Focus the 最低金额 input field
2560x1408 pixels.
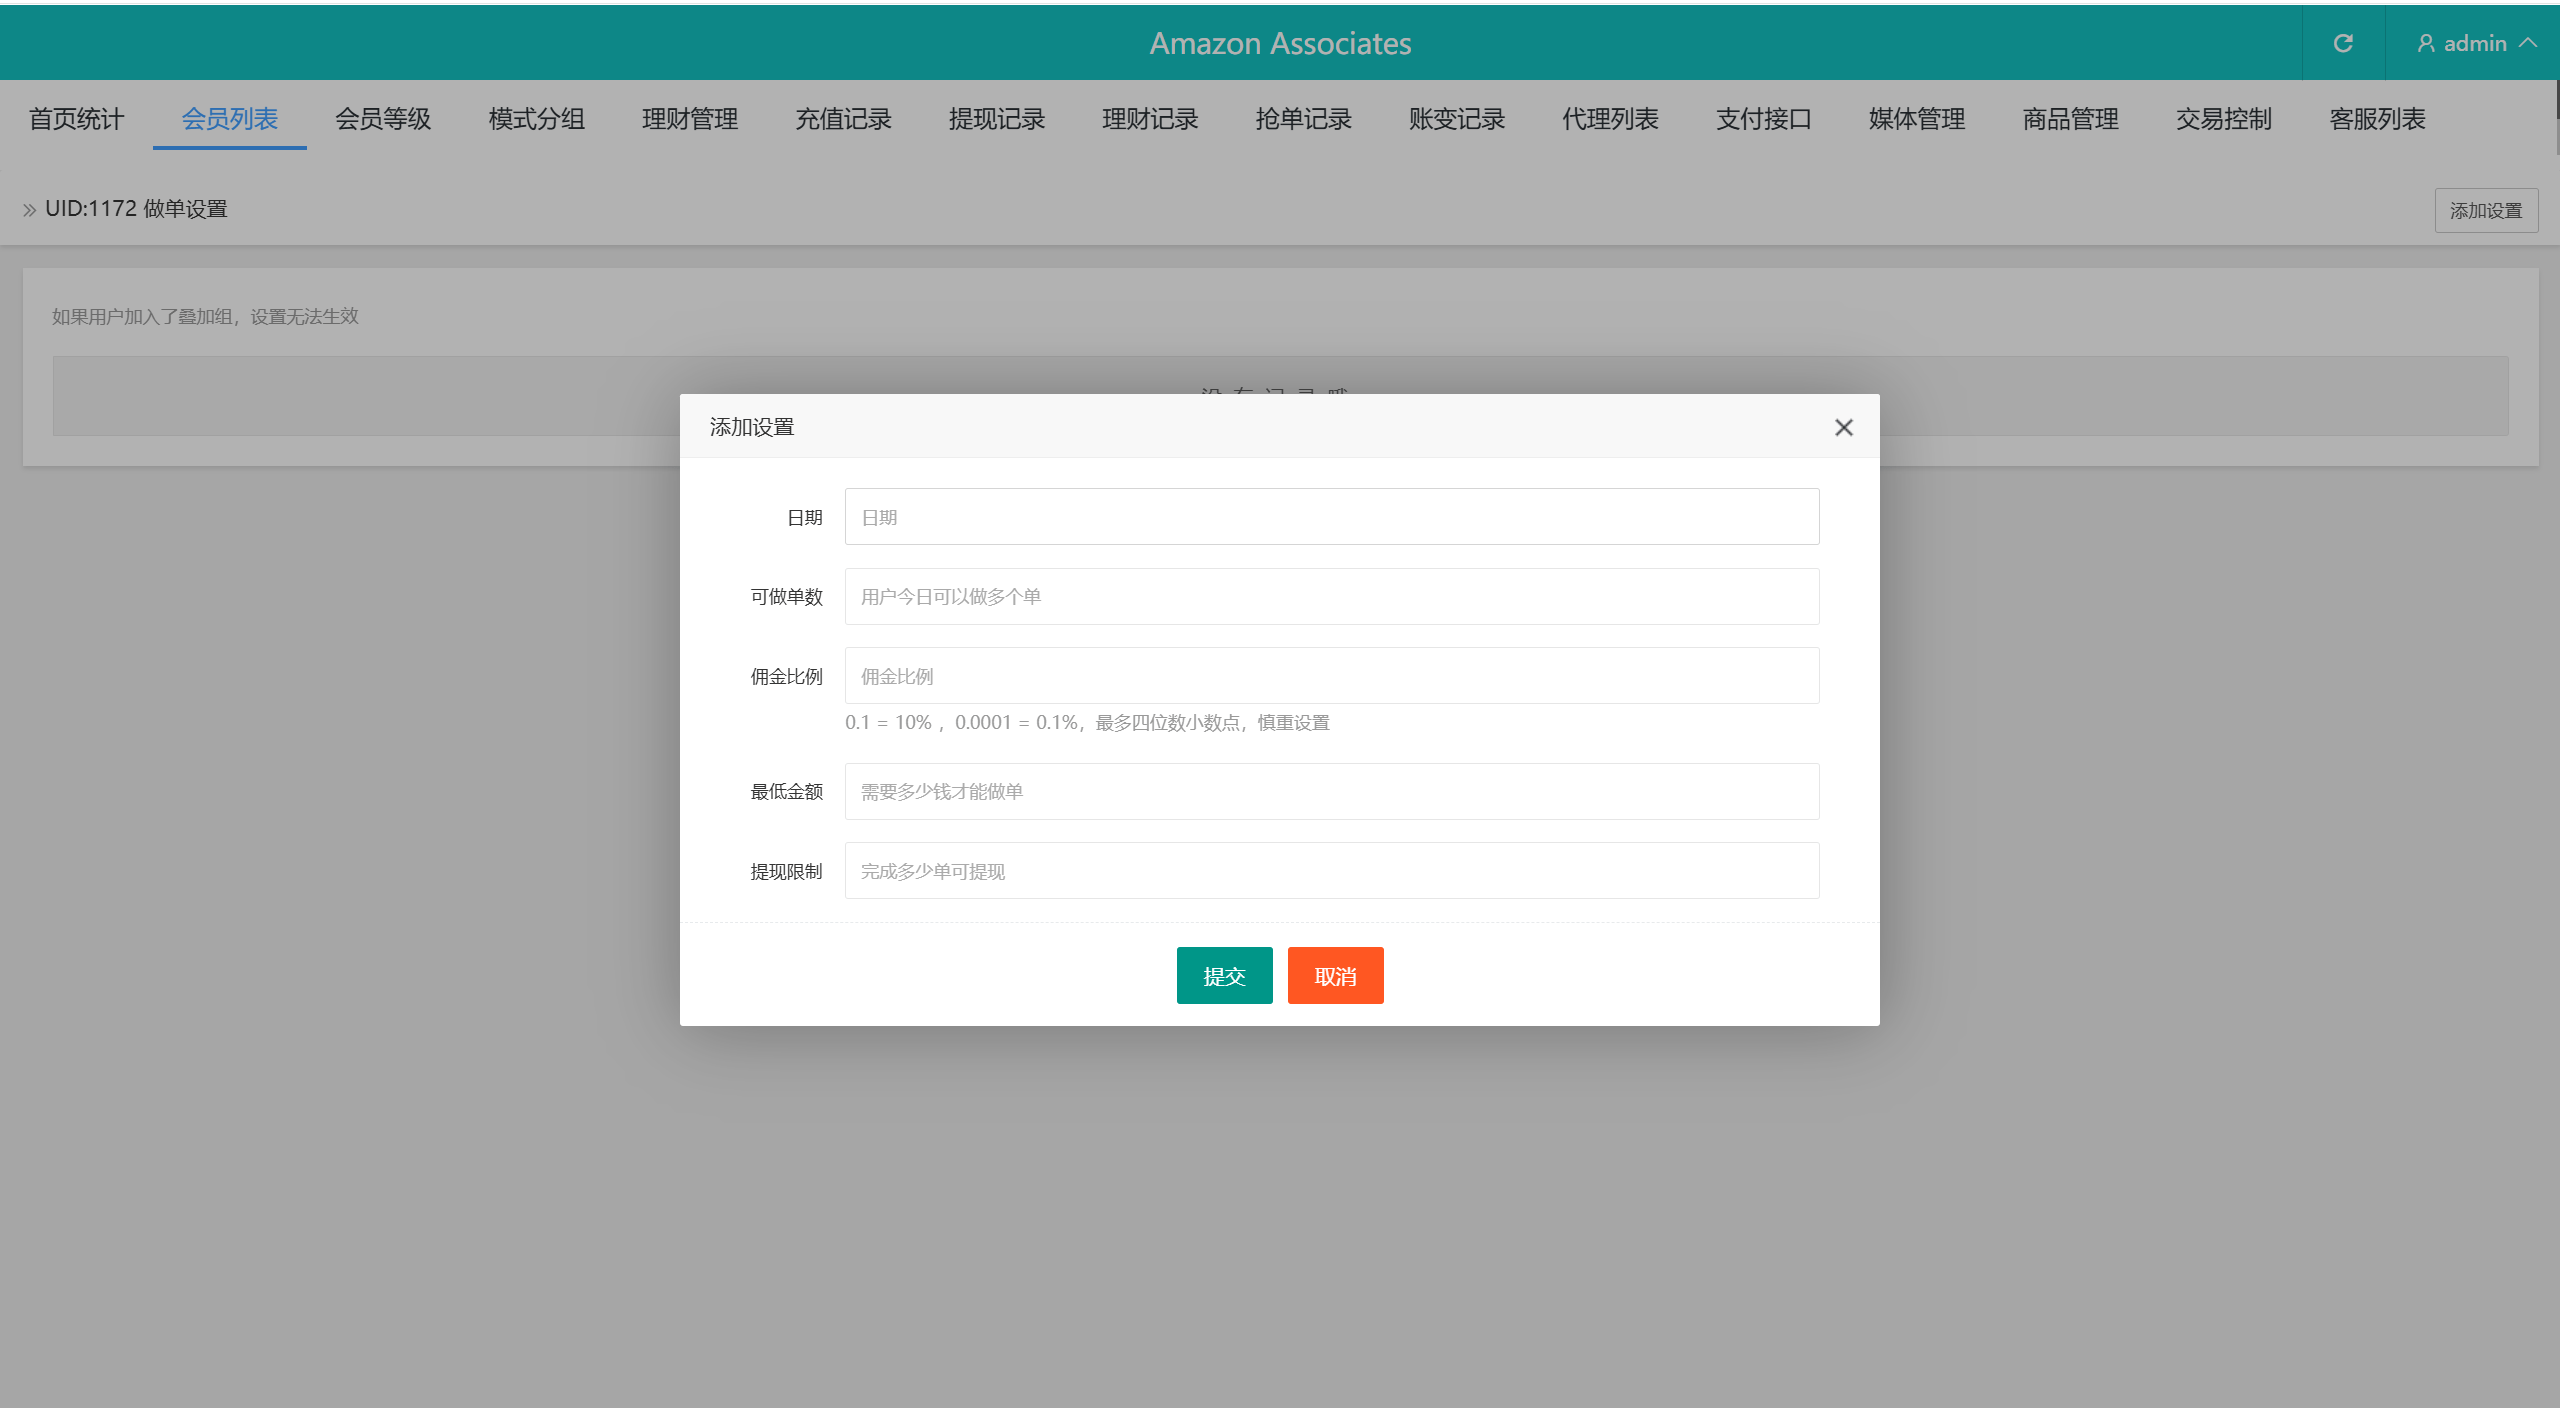[x=1331, y=792]
